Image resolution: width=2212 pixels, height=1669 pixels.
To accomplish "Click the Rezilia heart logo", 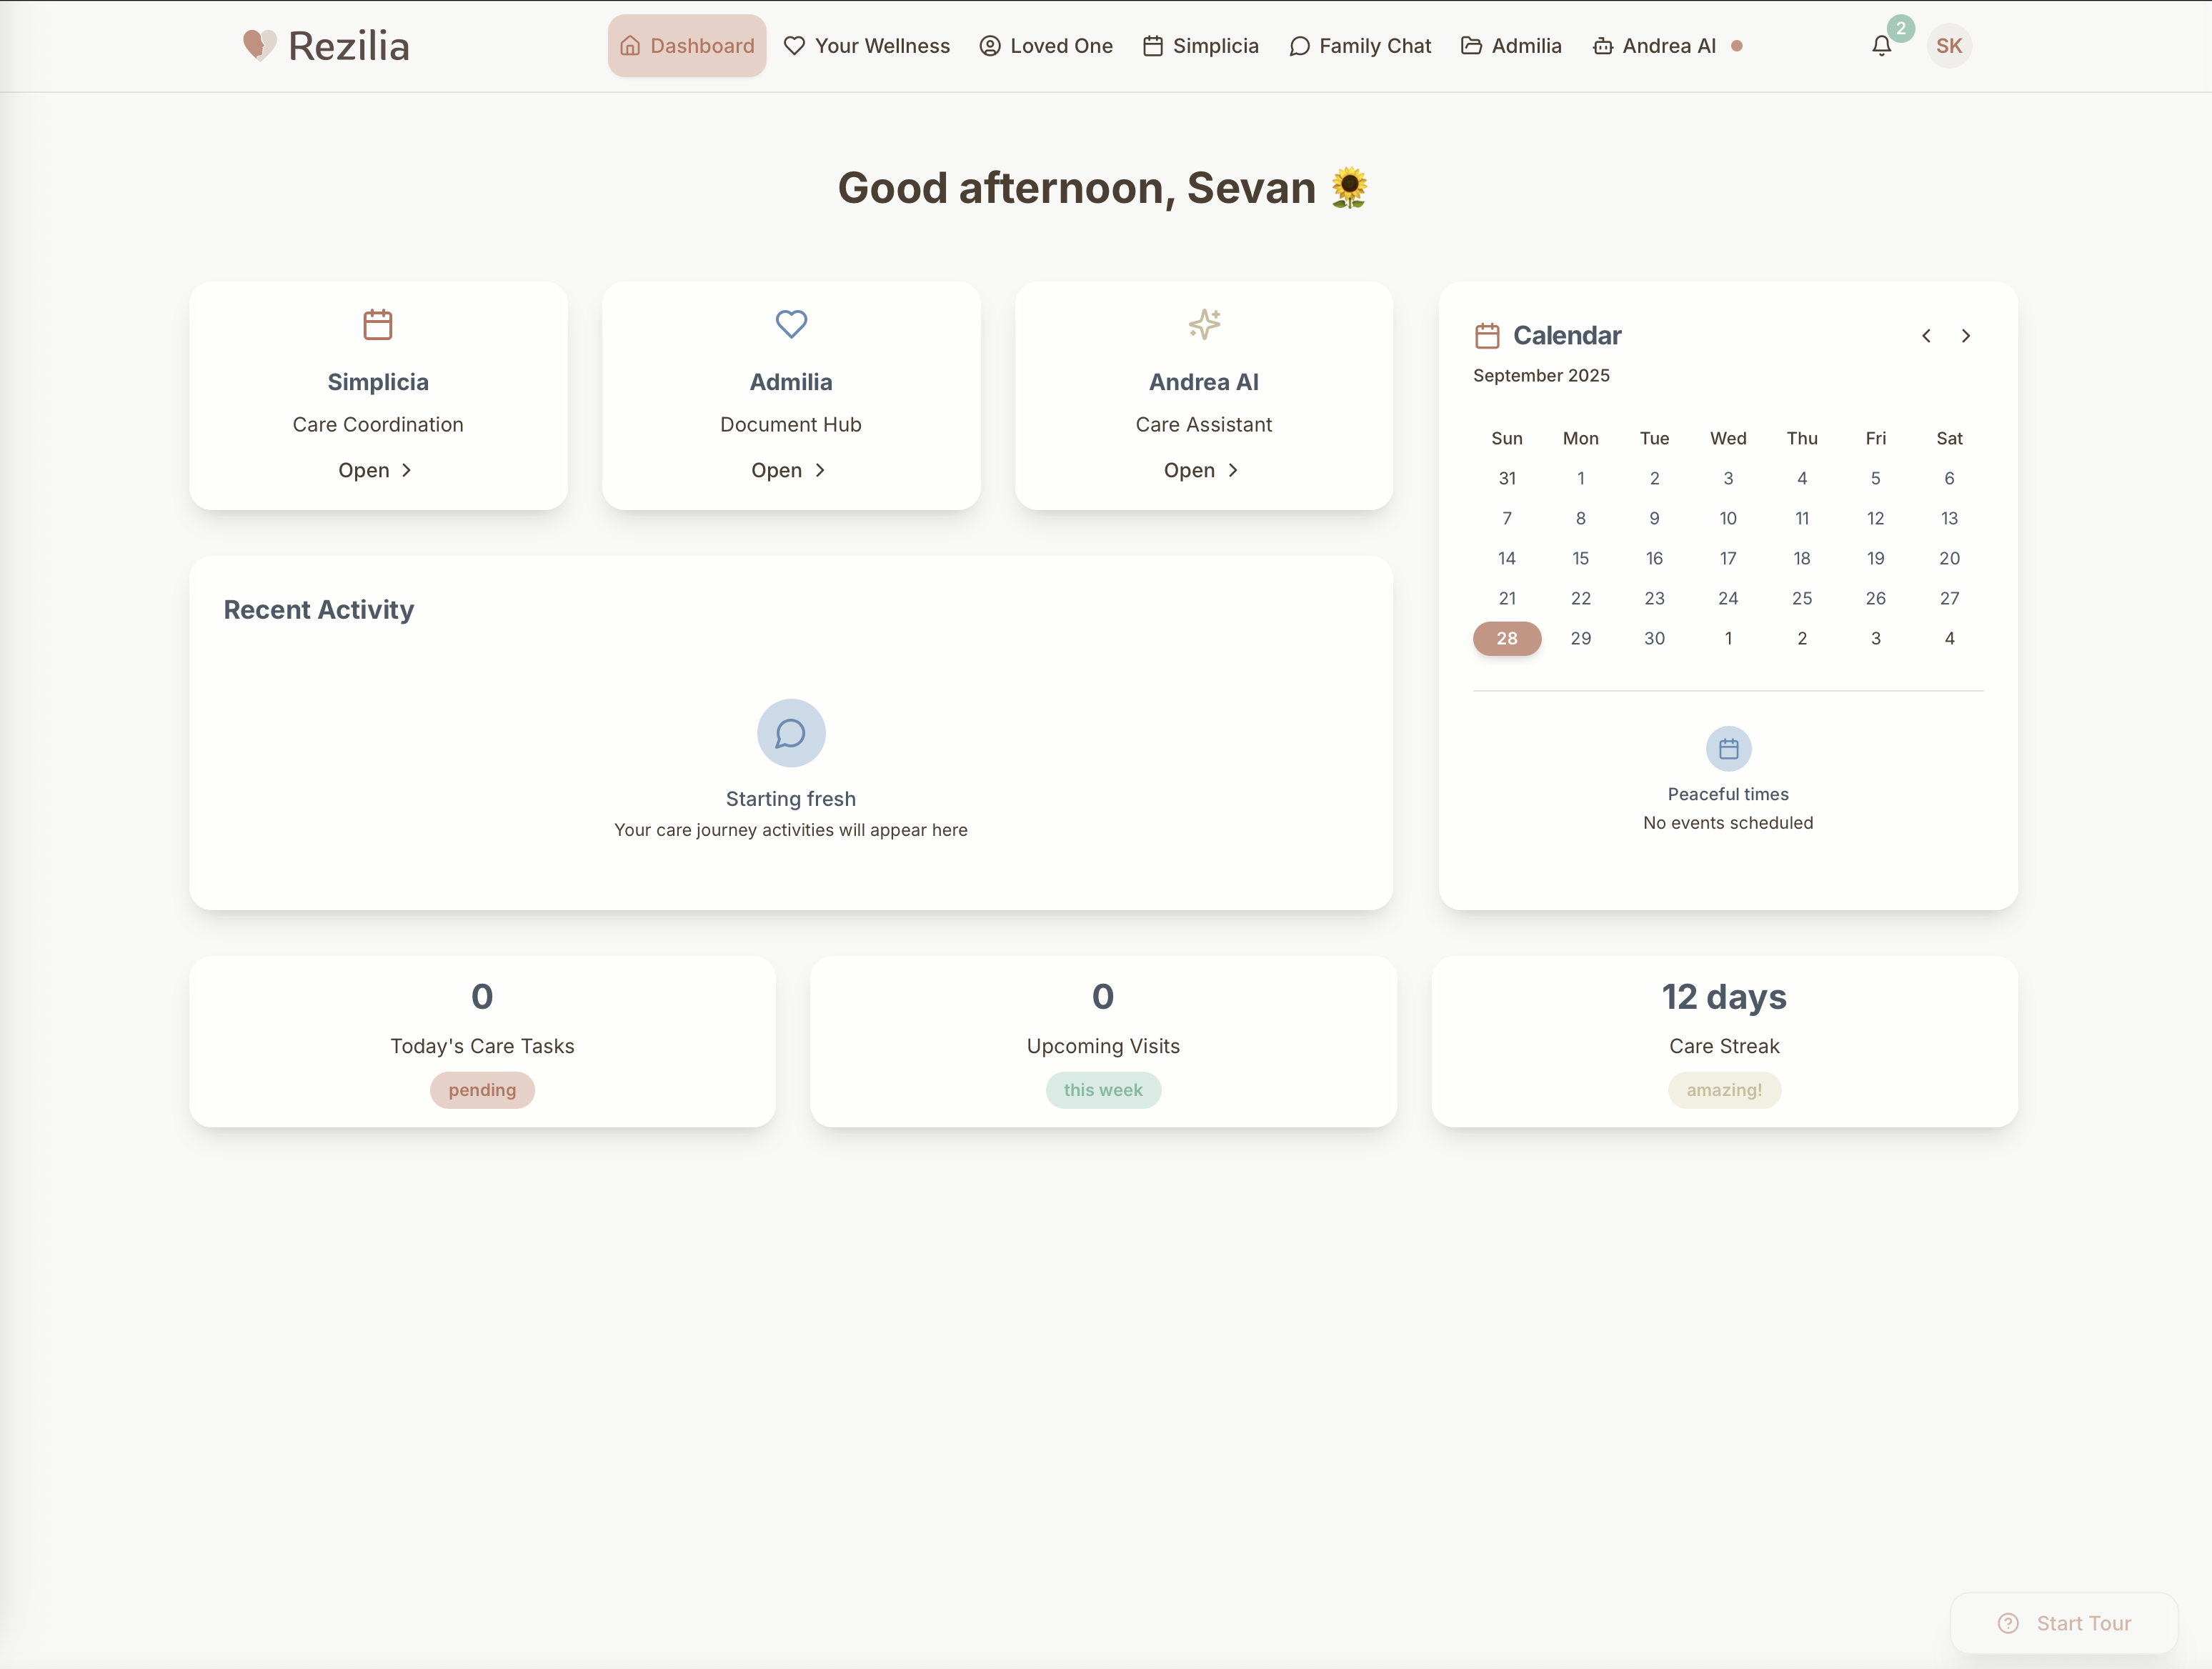I will [259, 45].
